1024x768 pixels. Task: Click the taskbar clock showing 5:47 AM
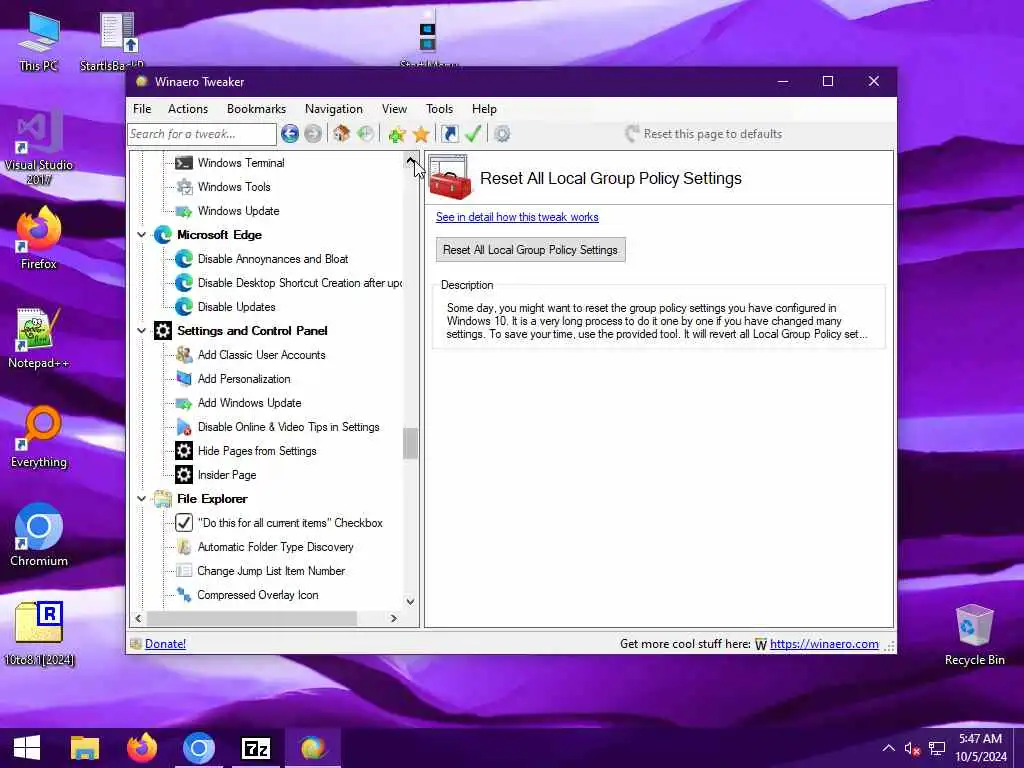pyautogui.click(x=980, y=748)
